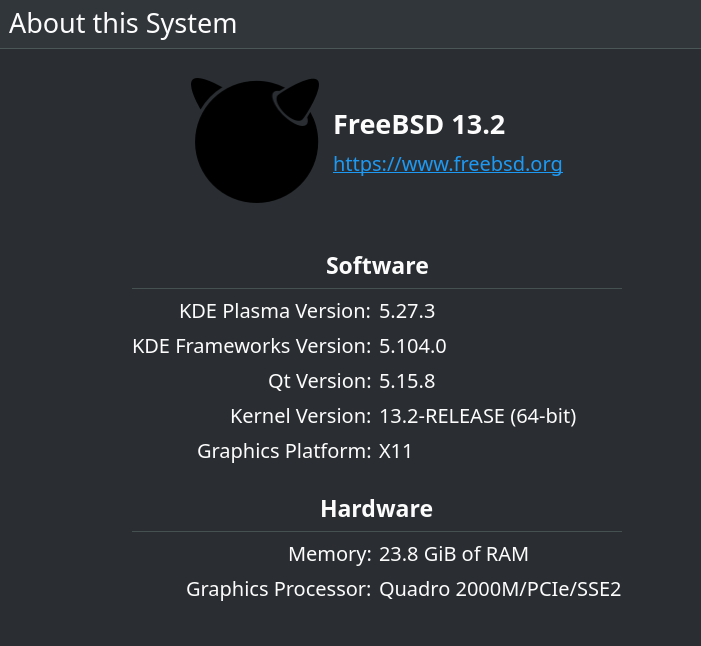Viewport: 701px width, 646px height.
Task: Click the "KDE Frameworks Version" label
Action: pos(251,346)
